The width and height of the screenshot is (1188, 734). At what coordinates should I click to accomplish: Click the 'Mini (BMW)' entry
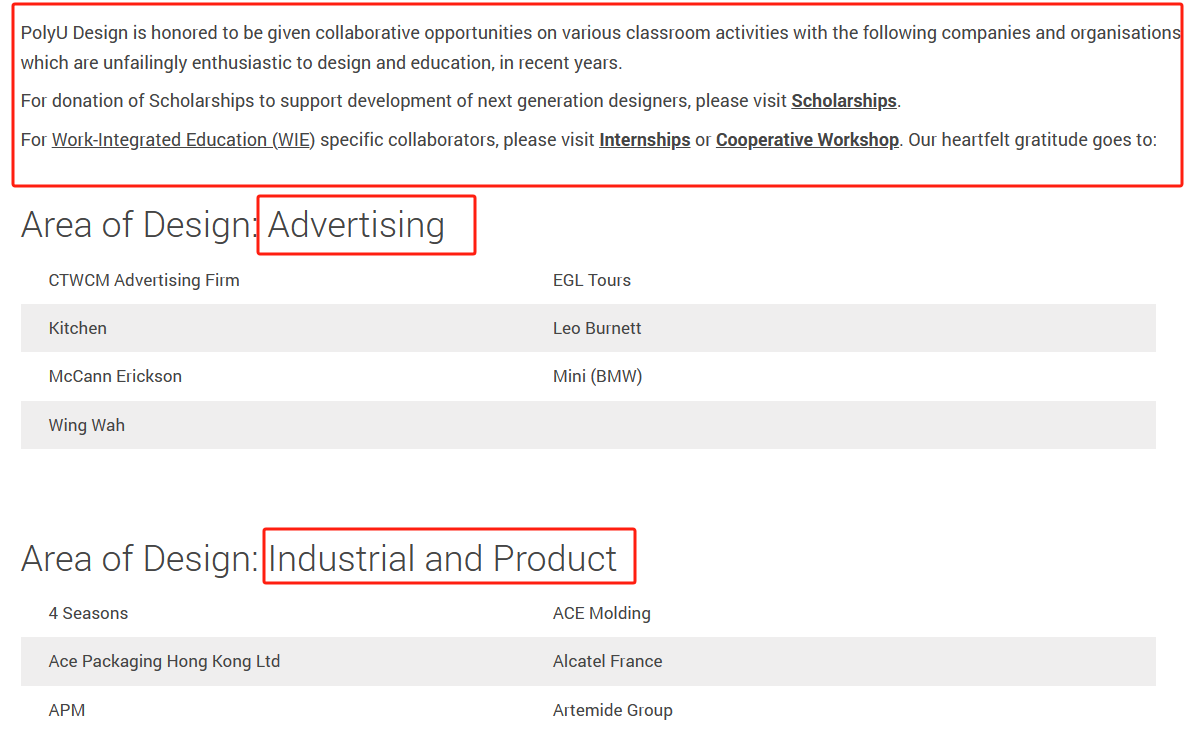598,376
